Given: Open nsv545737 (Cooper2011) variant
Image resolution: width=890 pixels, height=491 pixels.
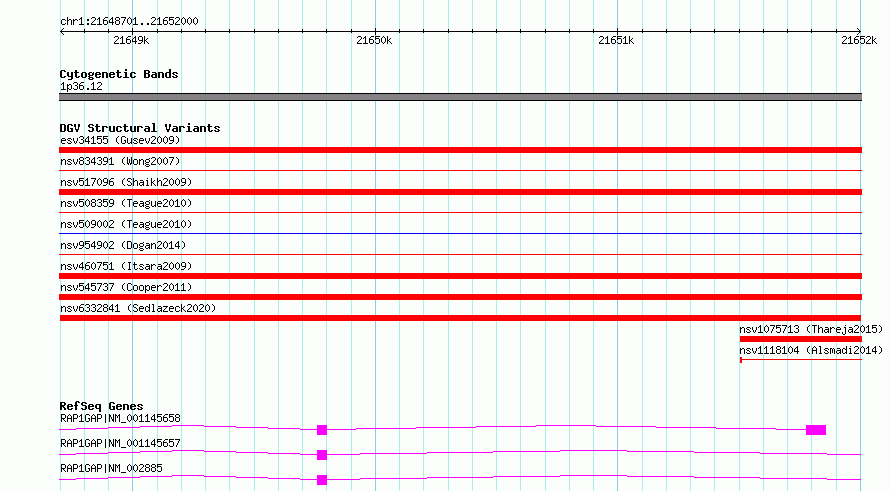Looking at the screenshot, I should click(126, 287).
